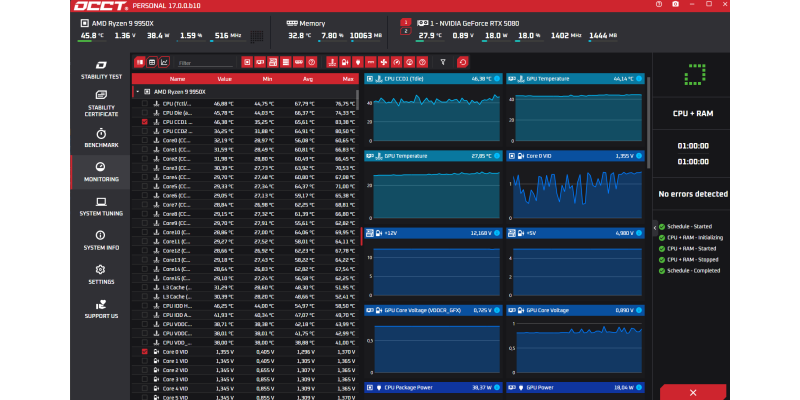Screen dimensions: 800x400
Task: Check the CPU Die sensor checkbox
Action: pos(145,113)
